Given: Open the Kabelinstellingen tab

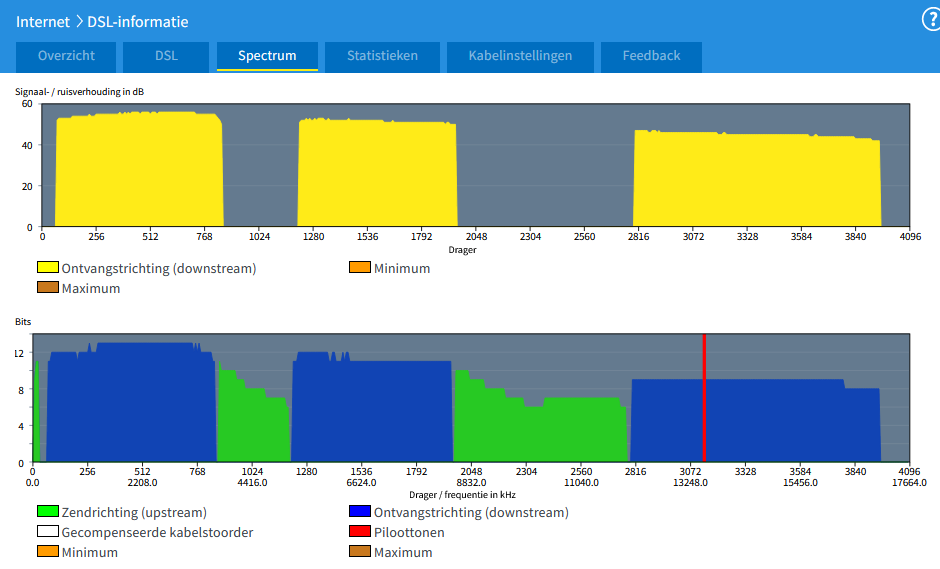Looking at the screenshot, I should [520, 56].
